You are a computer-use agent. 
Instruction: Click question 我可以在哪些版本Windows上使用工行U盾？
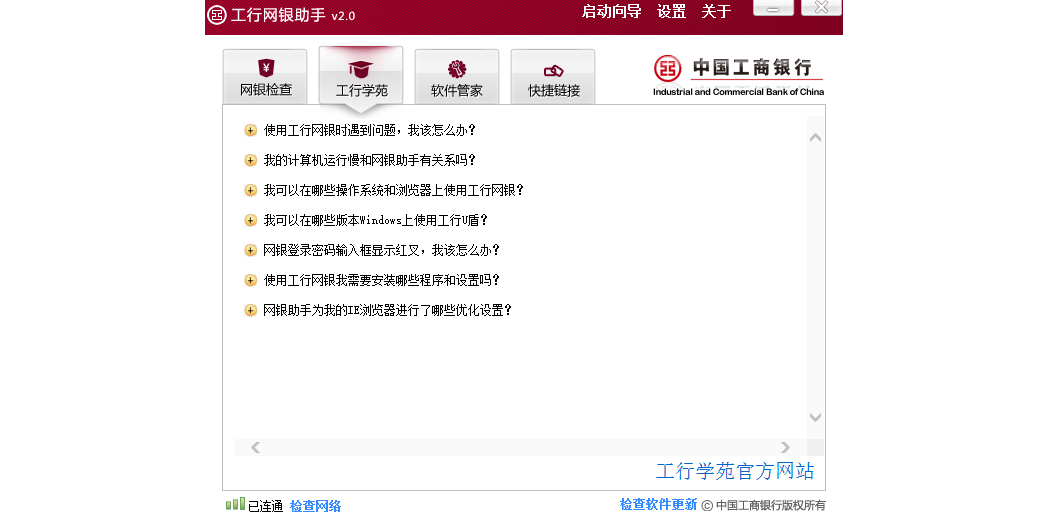(376, 220)
